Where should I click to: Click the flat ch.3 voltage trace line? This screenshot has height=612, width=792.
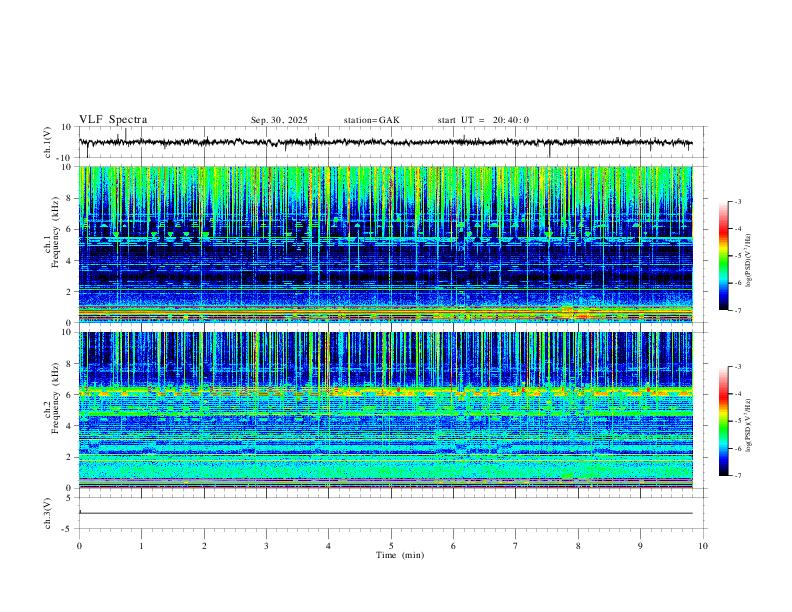(x=385, y=513)
